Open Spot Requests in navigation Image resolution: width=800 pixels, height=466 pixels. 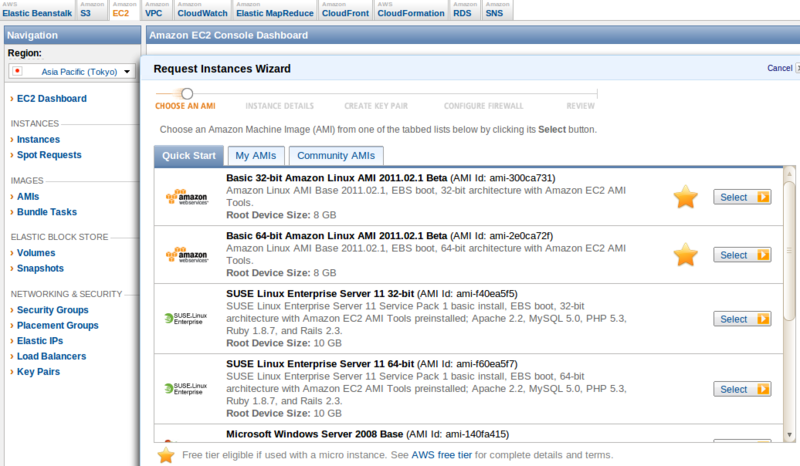tap(49, 155)
